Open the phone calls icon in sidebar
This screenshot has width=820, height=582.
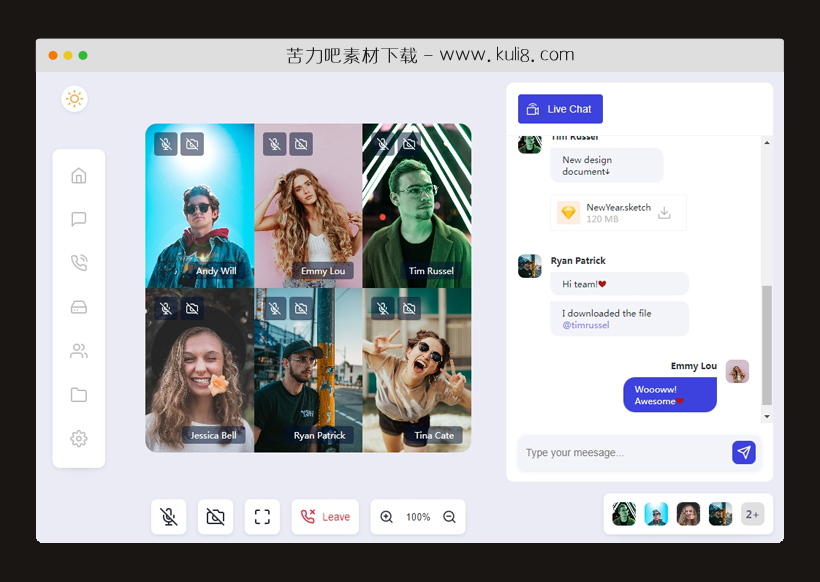pyautogui.click(x=79, y=263)
